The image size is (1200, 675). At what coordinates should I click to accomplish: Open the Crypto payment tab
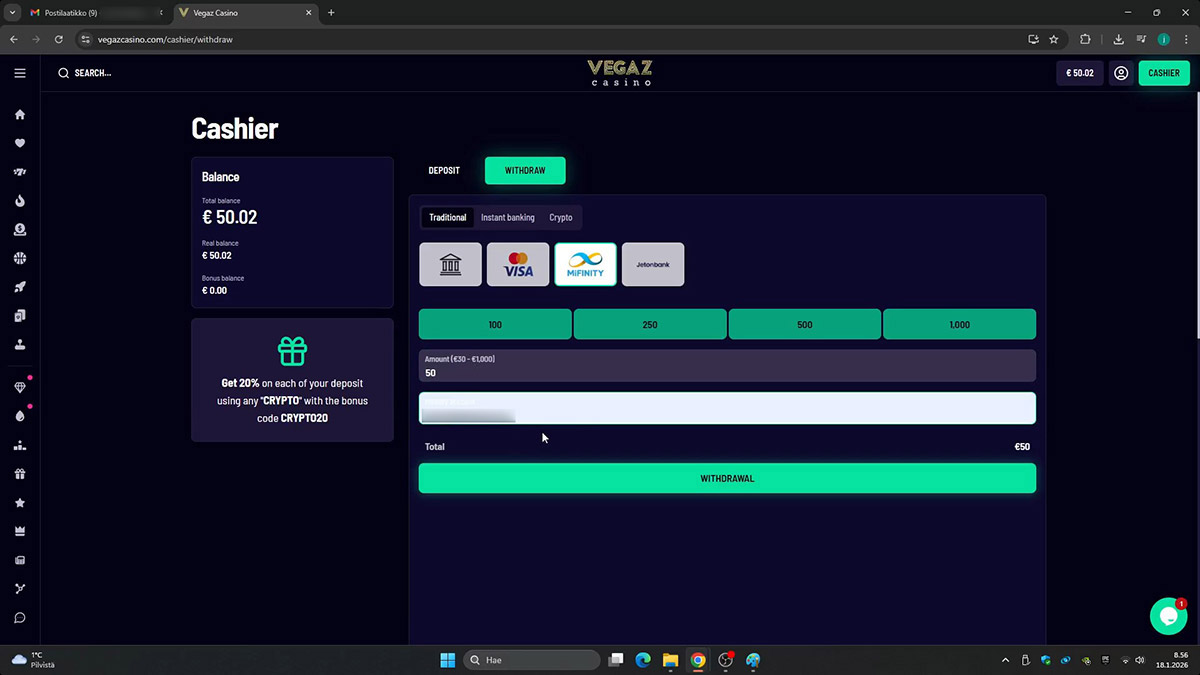(560, 217)
